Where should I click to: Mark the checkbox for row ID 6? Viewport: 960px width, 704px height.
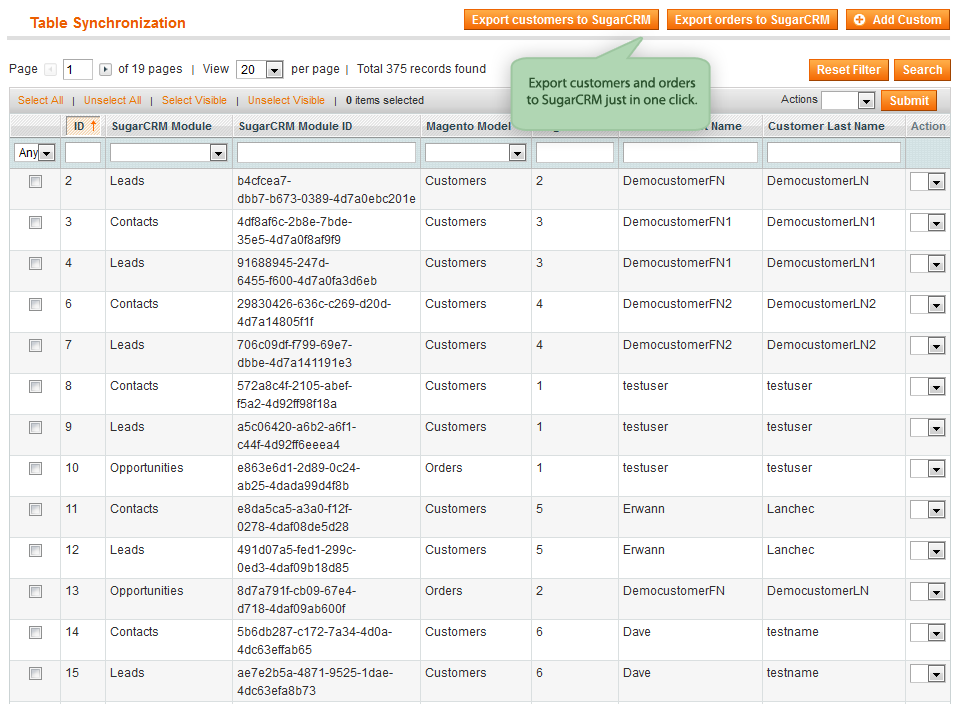[x=36, y=305]
